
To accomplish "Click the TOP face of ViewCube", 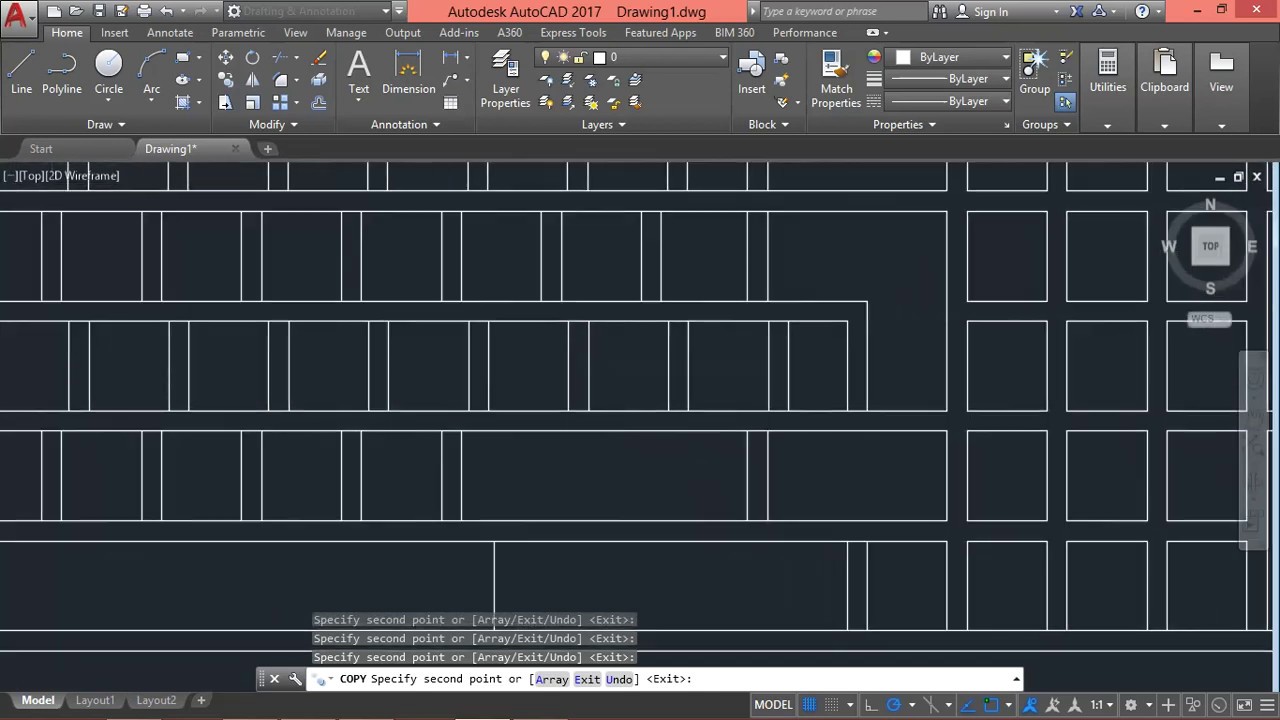I will coord(1210,246).
